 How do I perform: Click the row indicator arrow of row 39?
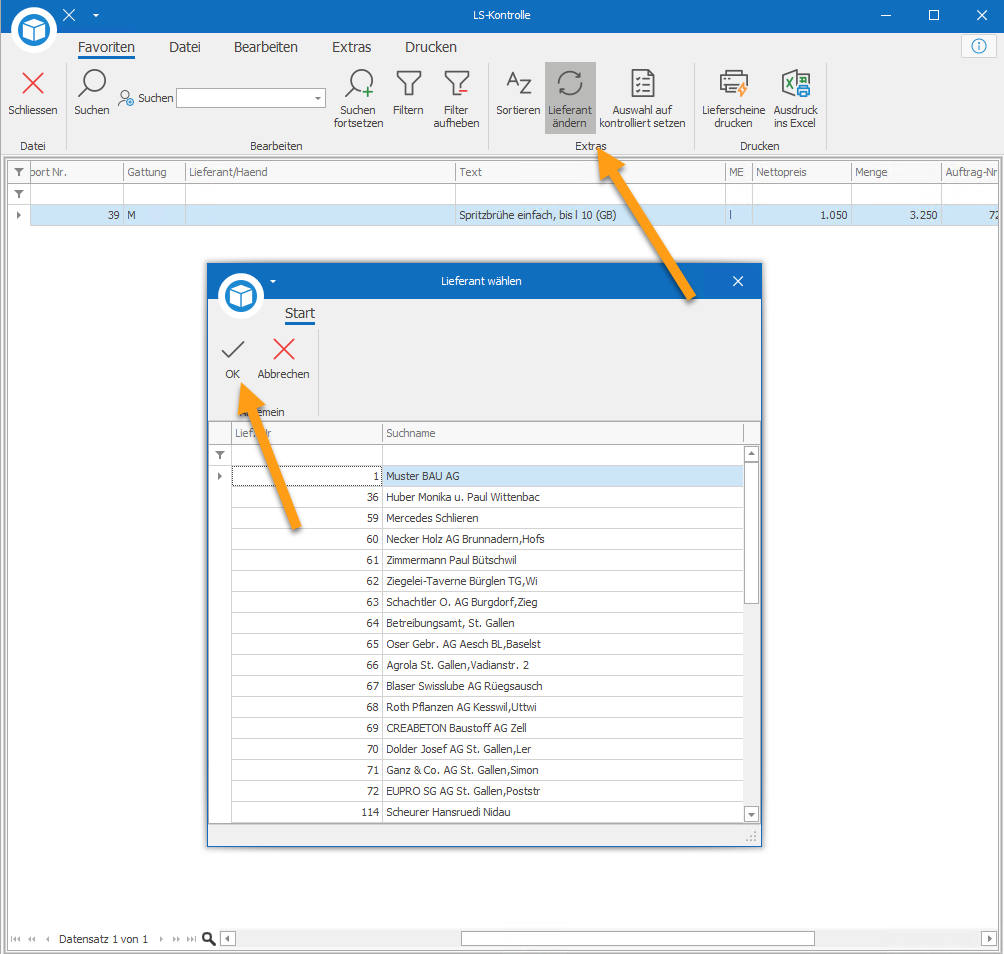tap(19, 215)
